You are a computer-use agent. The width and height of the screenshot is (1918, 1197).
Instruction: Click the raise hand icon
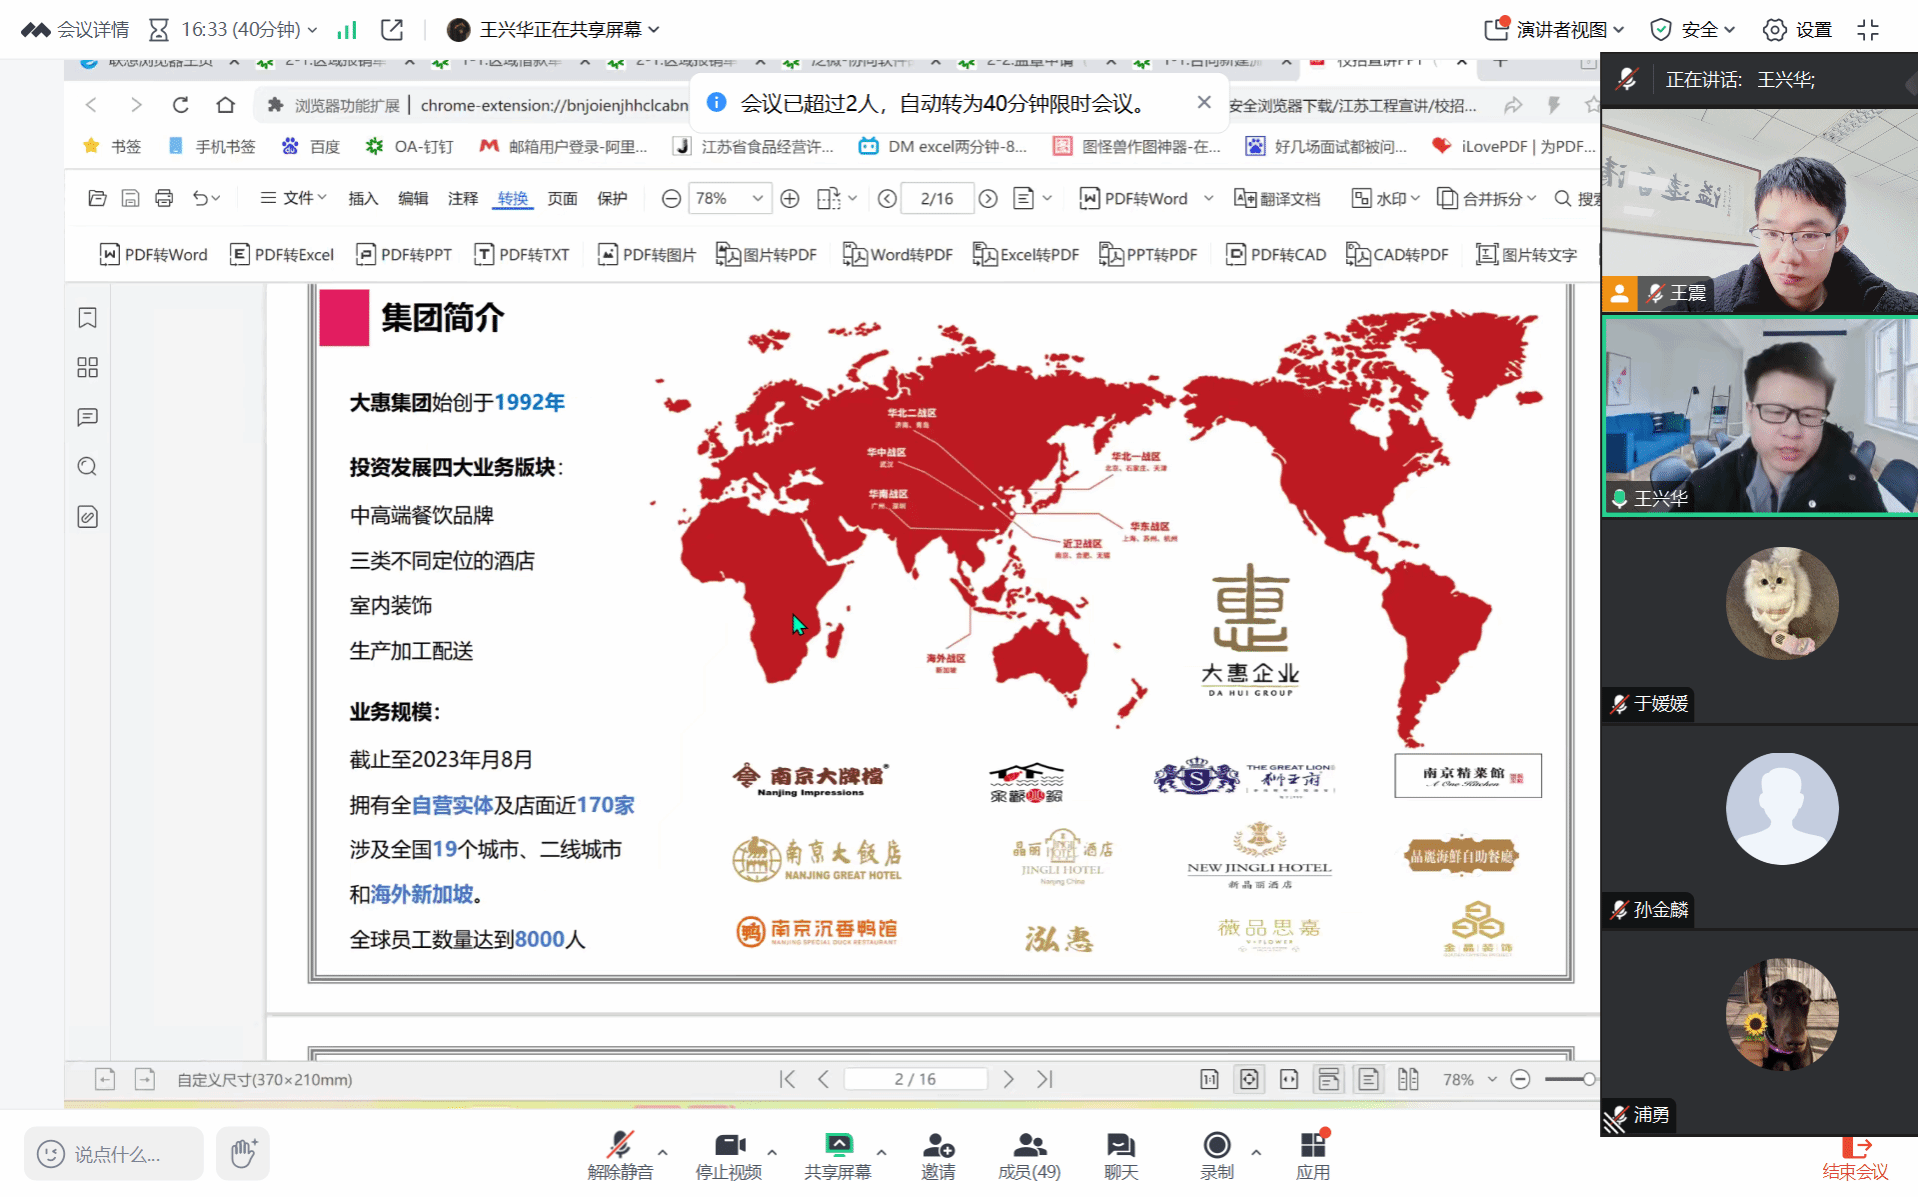pos(243,1153)
